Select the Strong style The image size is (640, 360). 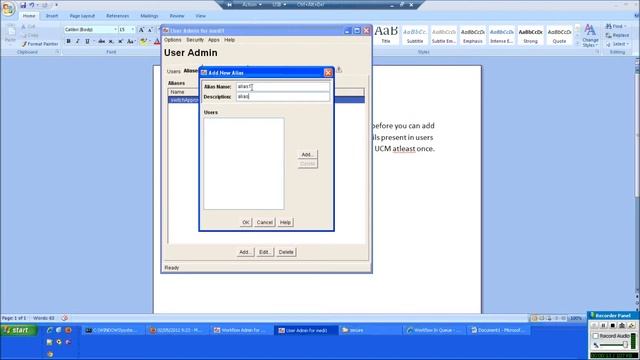click(x=530, y=35)
